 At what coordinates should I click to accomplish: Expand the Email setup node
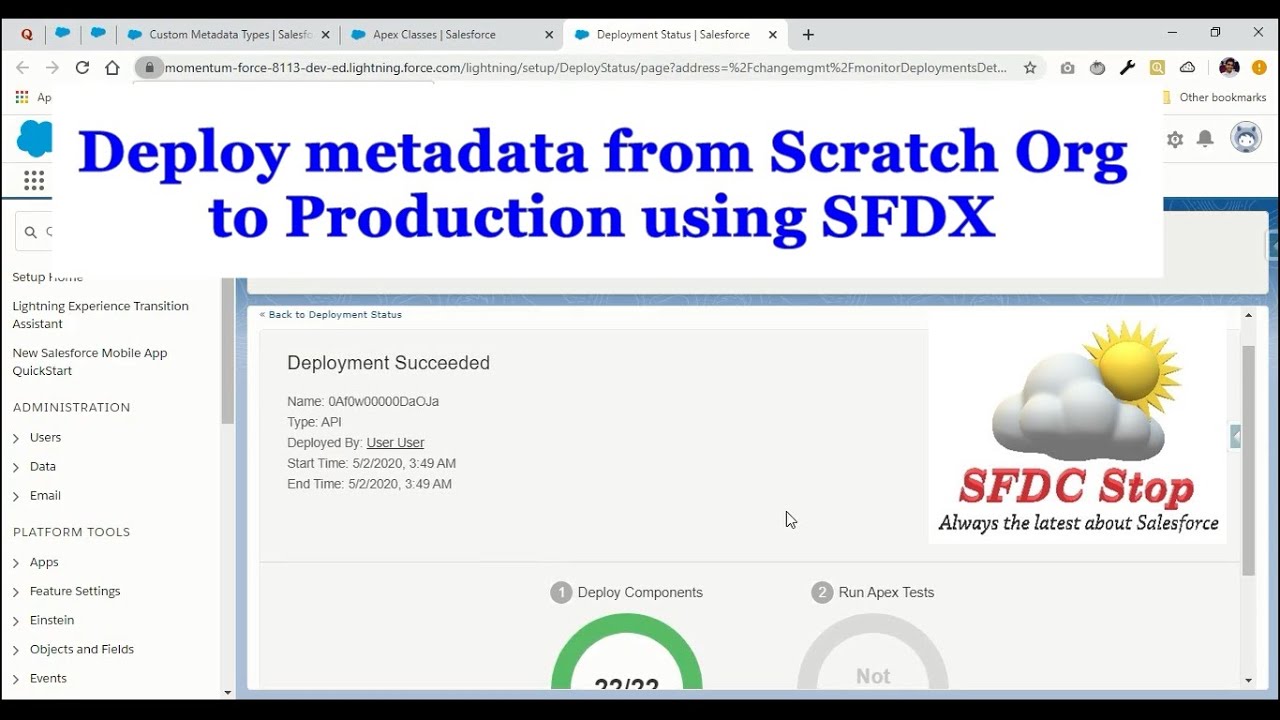pos(16,496)
